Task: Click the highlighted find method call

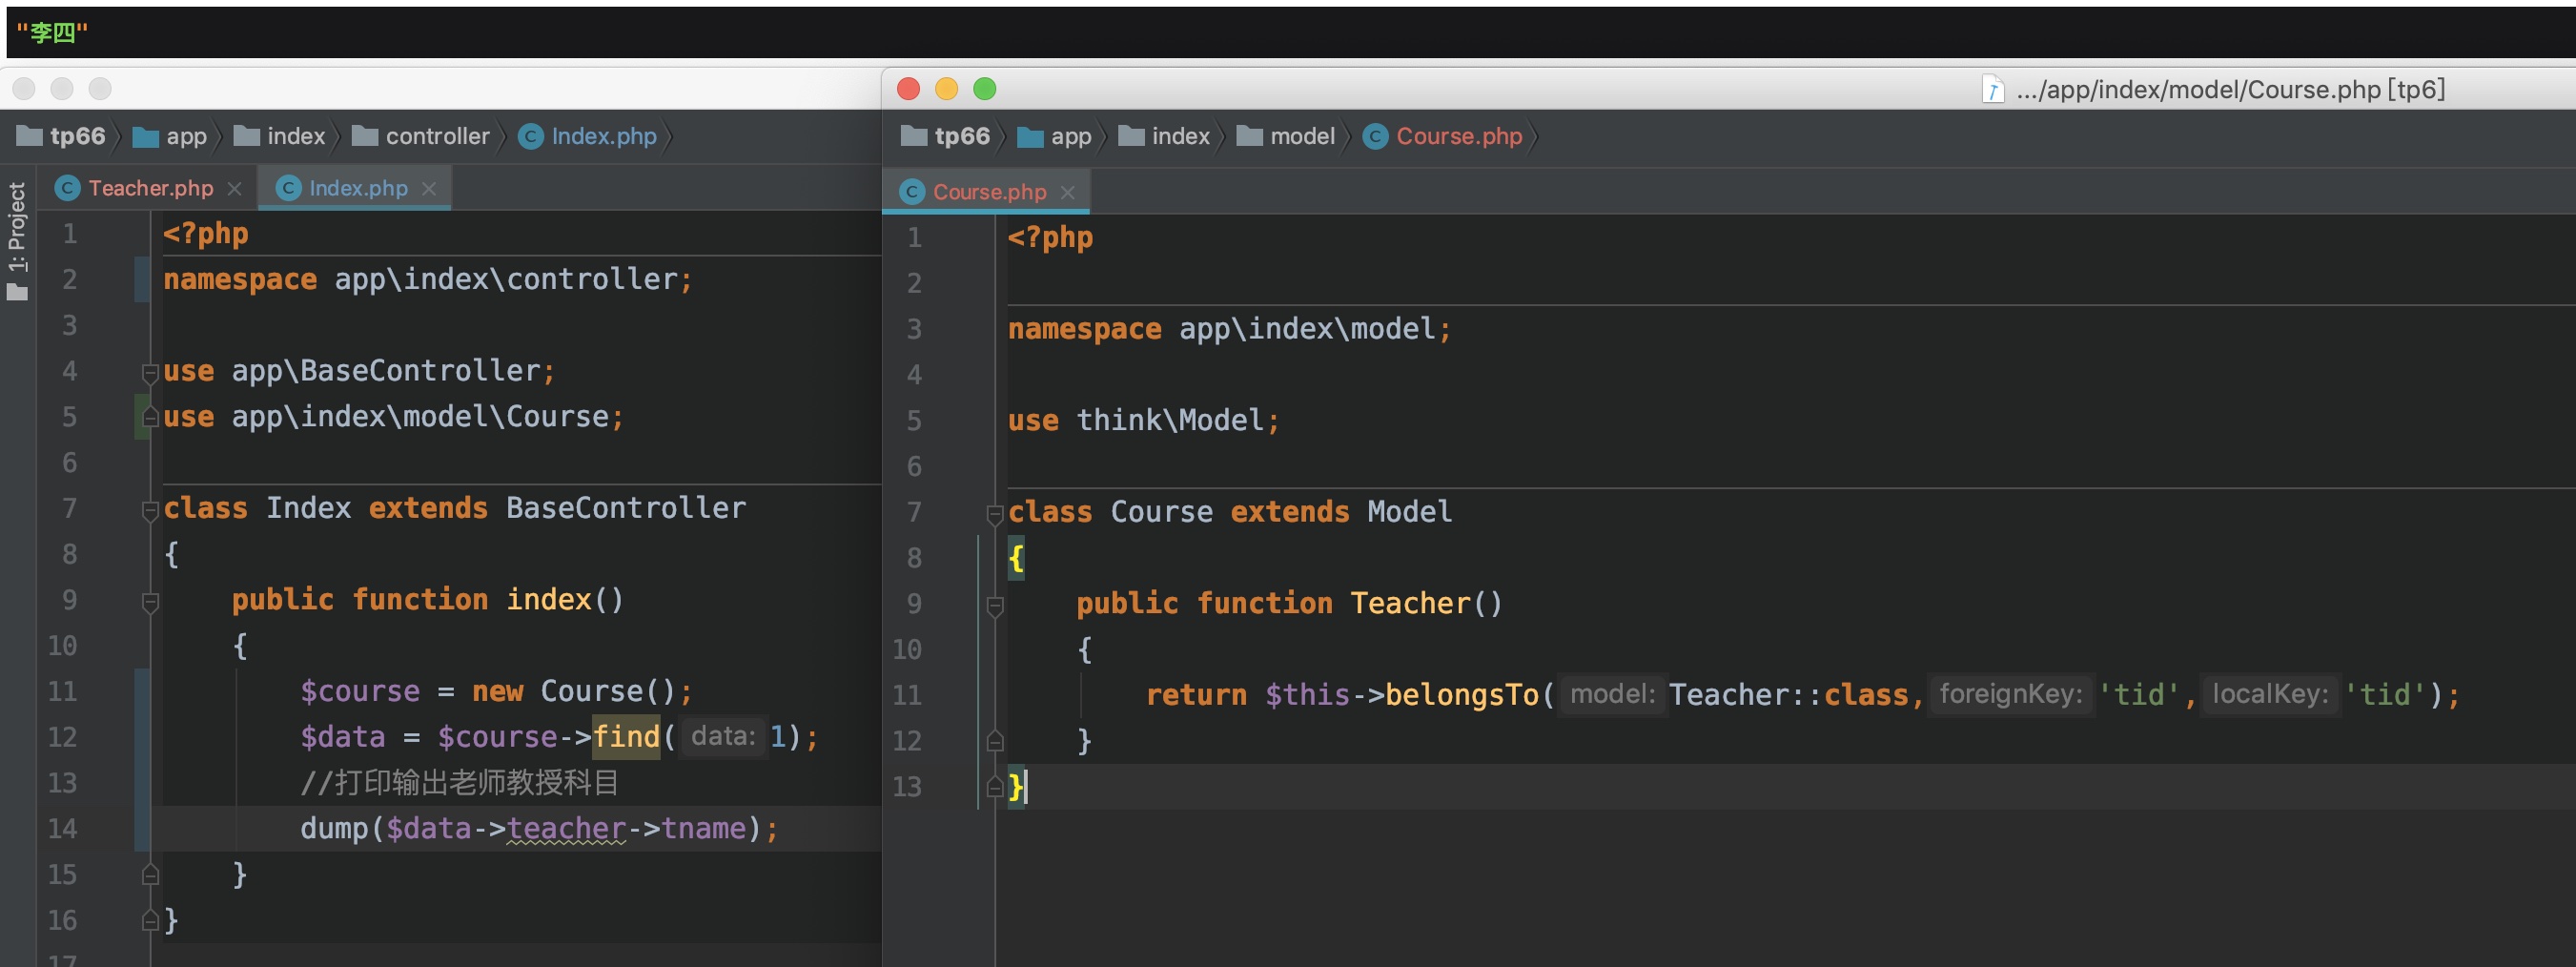Action: [626, 737]
